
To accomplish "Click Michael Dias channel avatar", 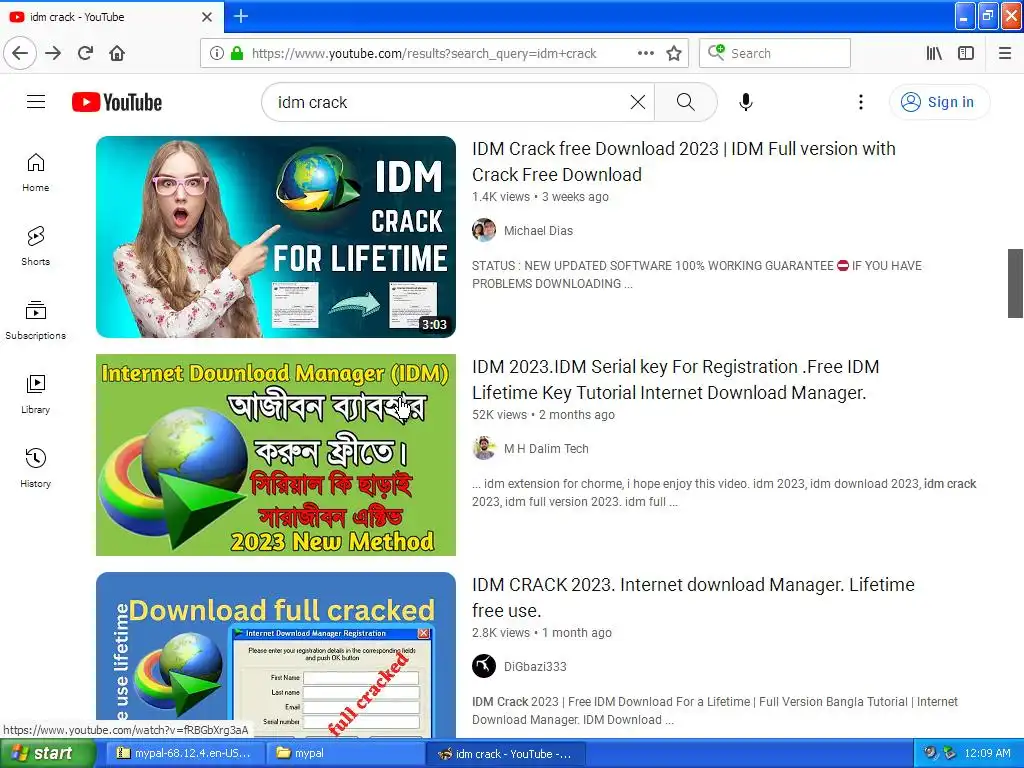I will click(484, 231).
